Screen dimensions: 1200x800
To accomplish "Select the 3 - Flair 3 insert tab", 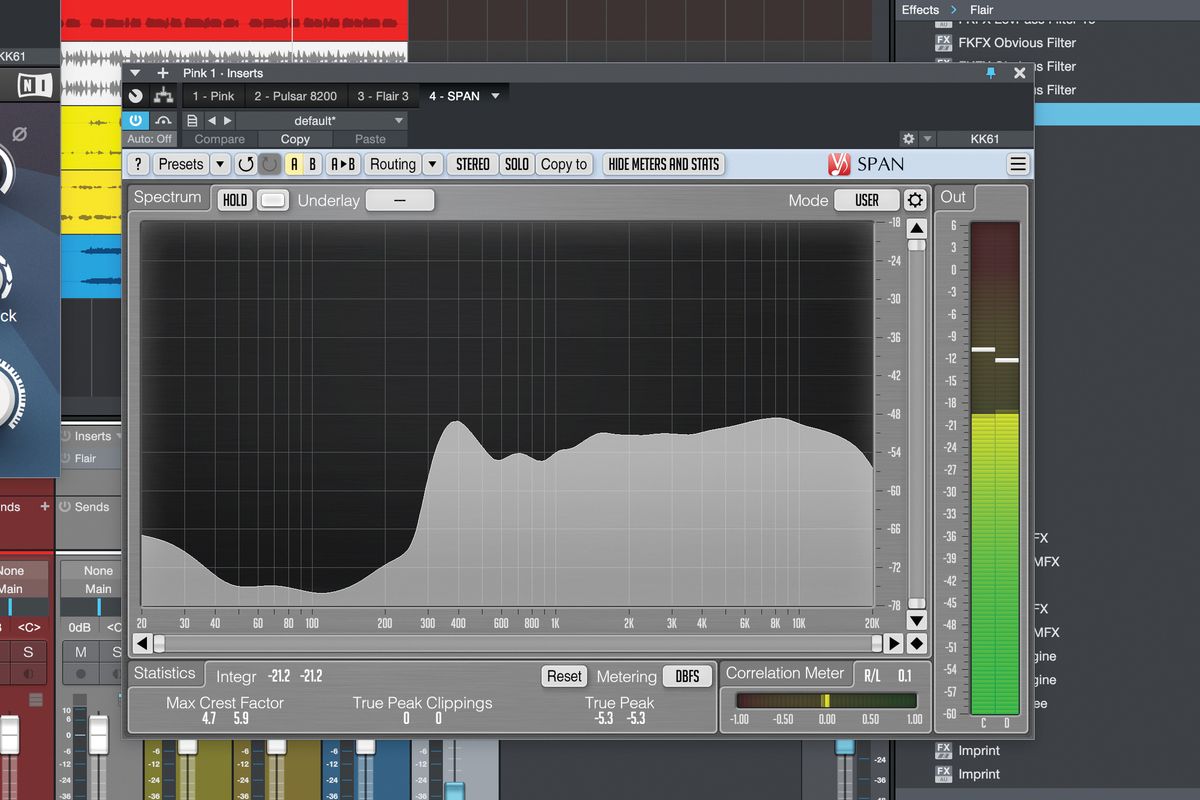I will (x=384, y=95).
